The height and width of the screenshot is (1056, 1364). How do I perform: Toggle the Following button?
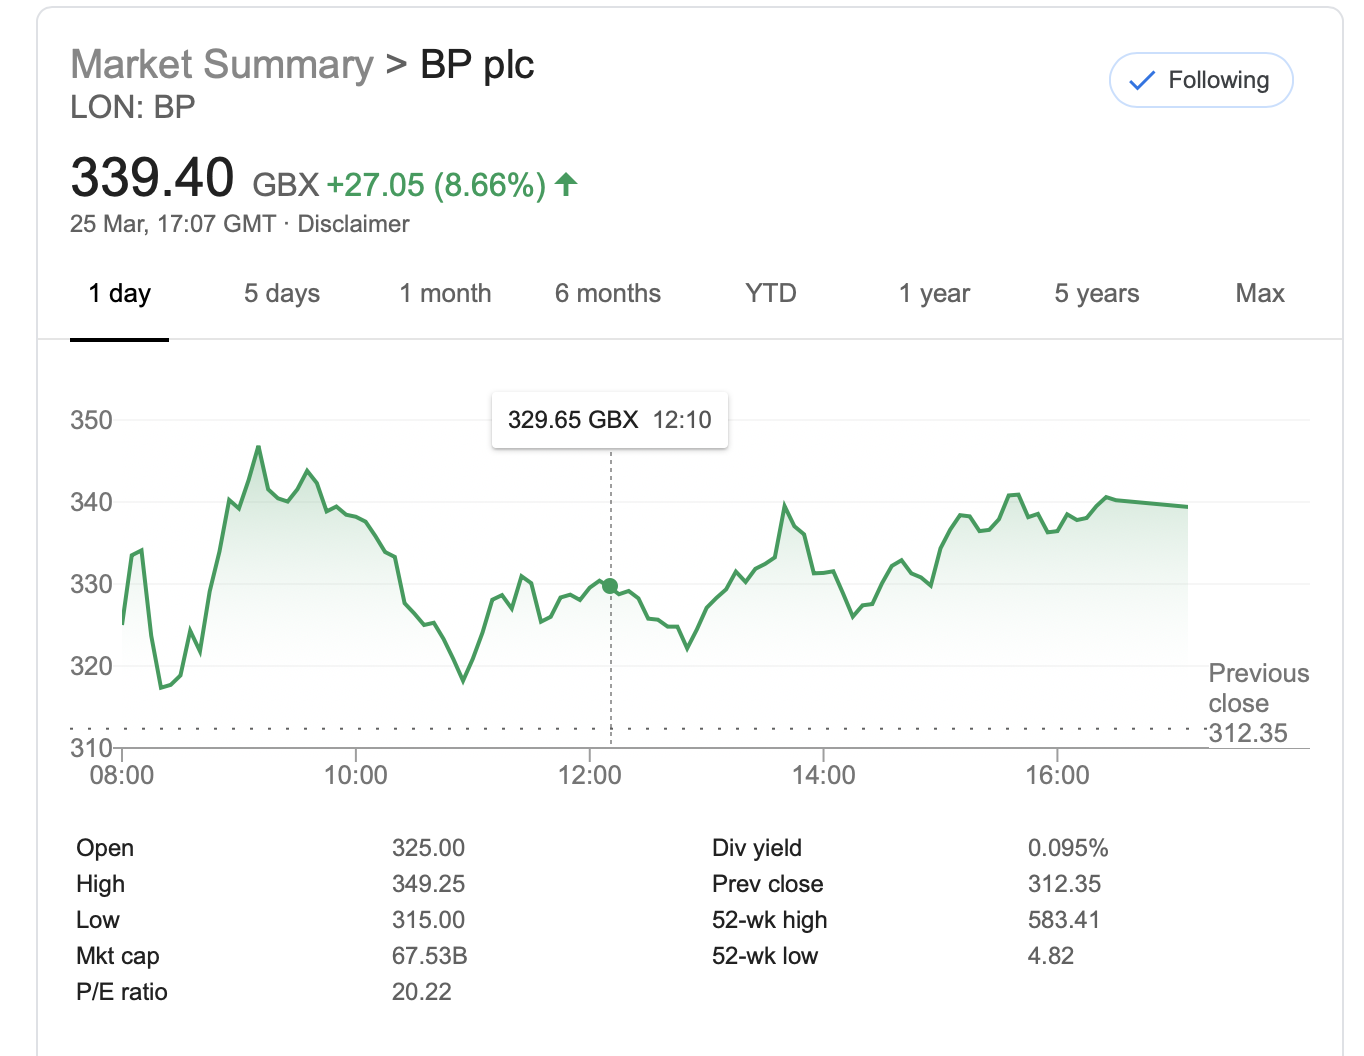click(1201, 80)
